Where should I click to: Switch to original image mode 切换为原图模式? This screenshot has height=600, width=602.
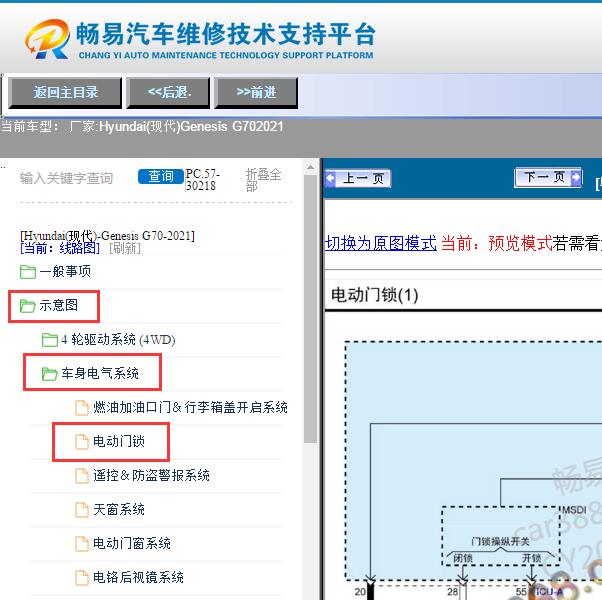[380, 243]
